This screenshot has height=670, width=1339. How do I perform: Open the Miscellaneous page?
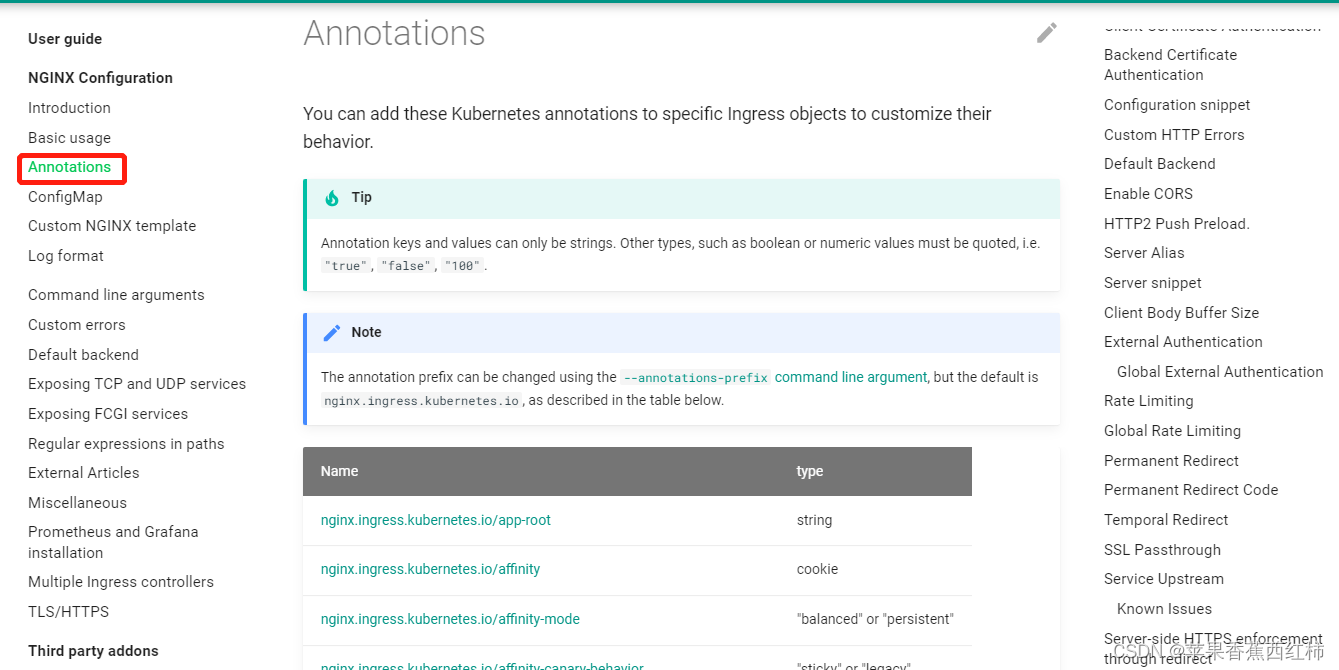77,503
